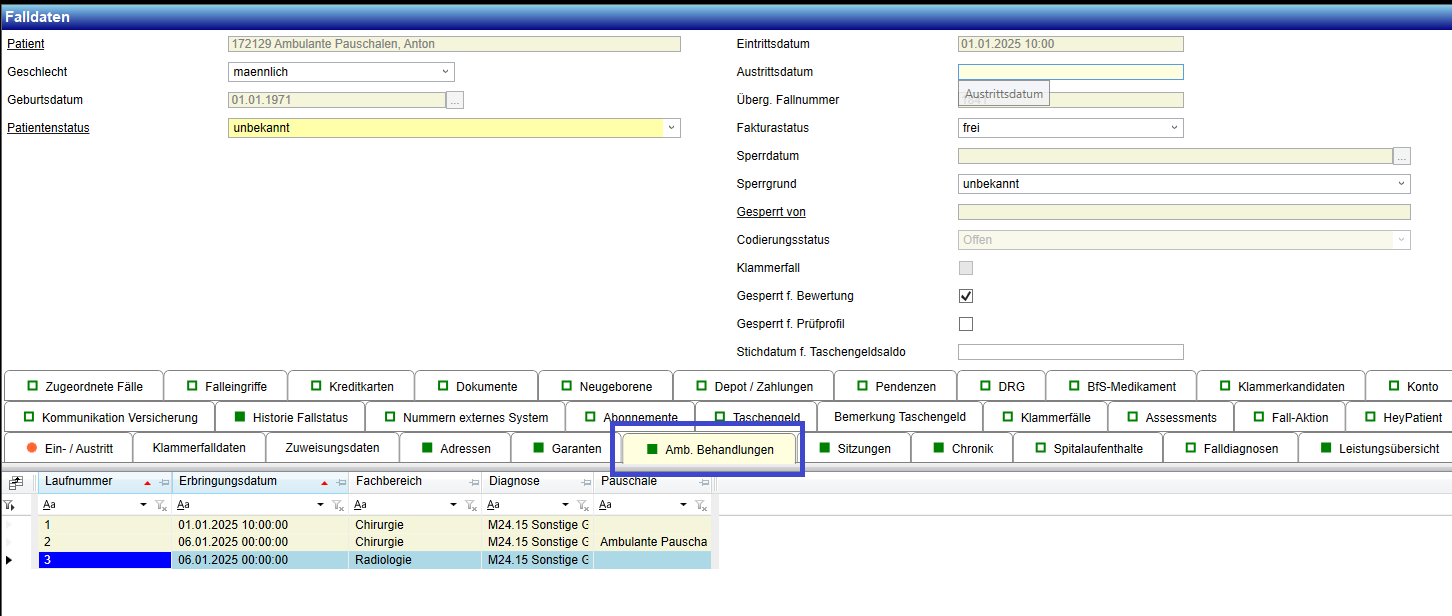Click the Austrittsdatum input field

[x=1070, y=72]
